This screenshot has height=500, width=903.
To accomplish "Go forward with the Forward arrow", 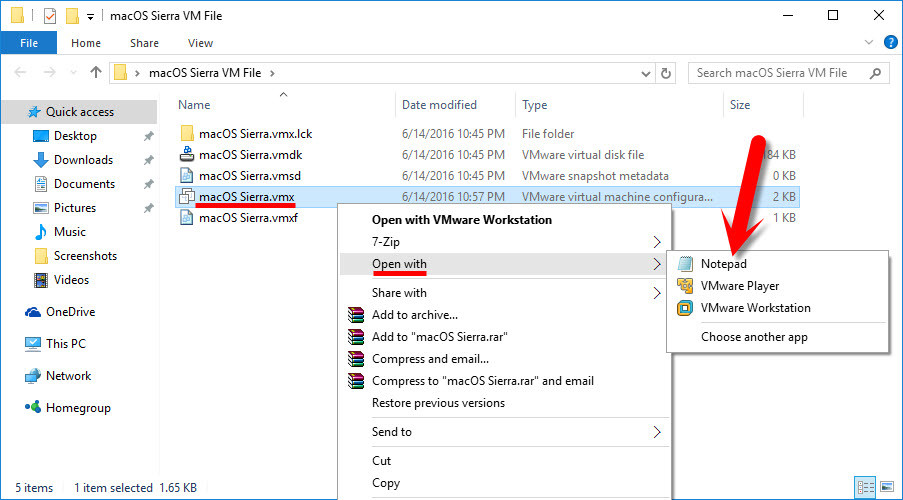I will tap(50, 73).
